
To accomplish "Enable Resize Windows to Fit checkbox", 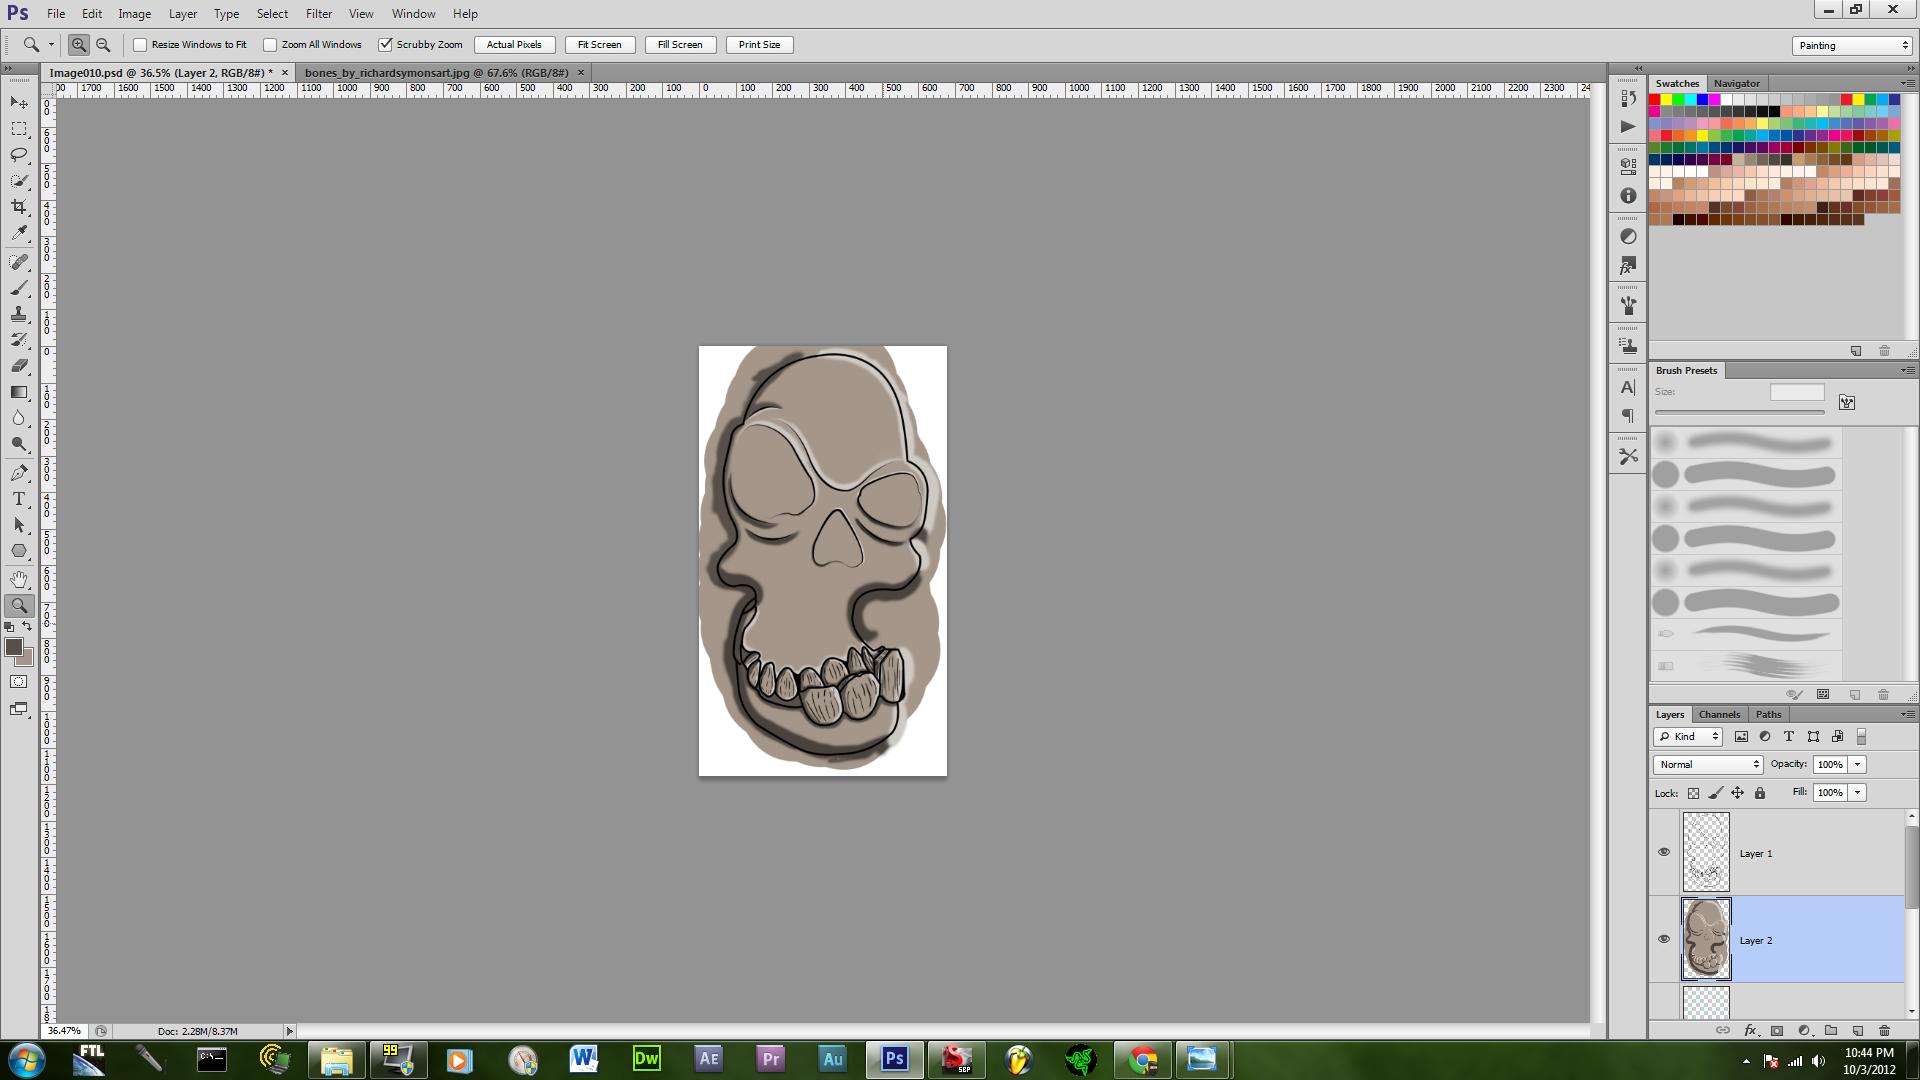I will [x=140, y=45].
